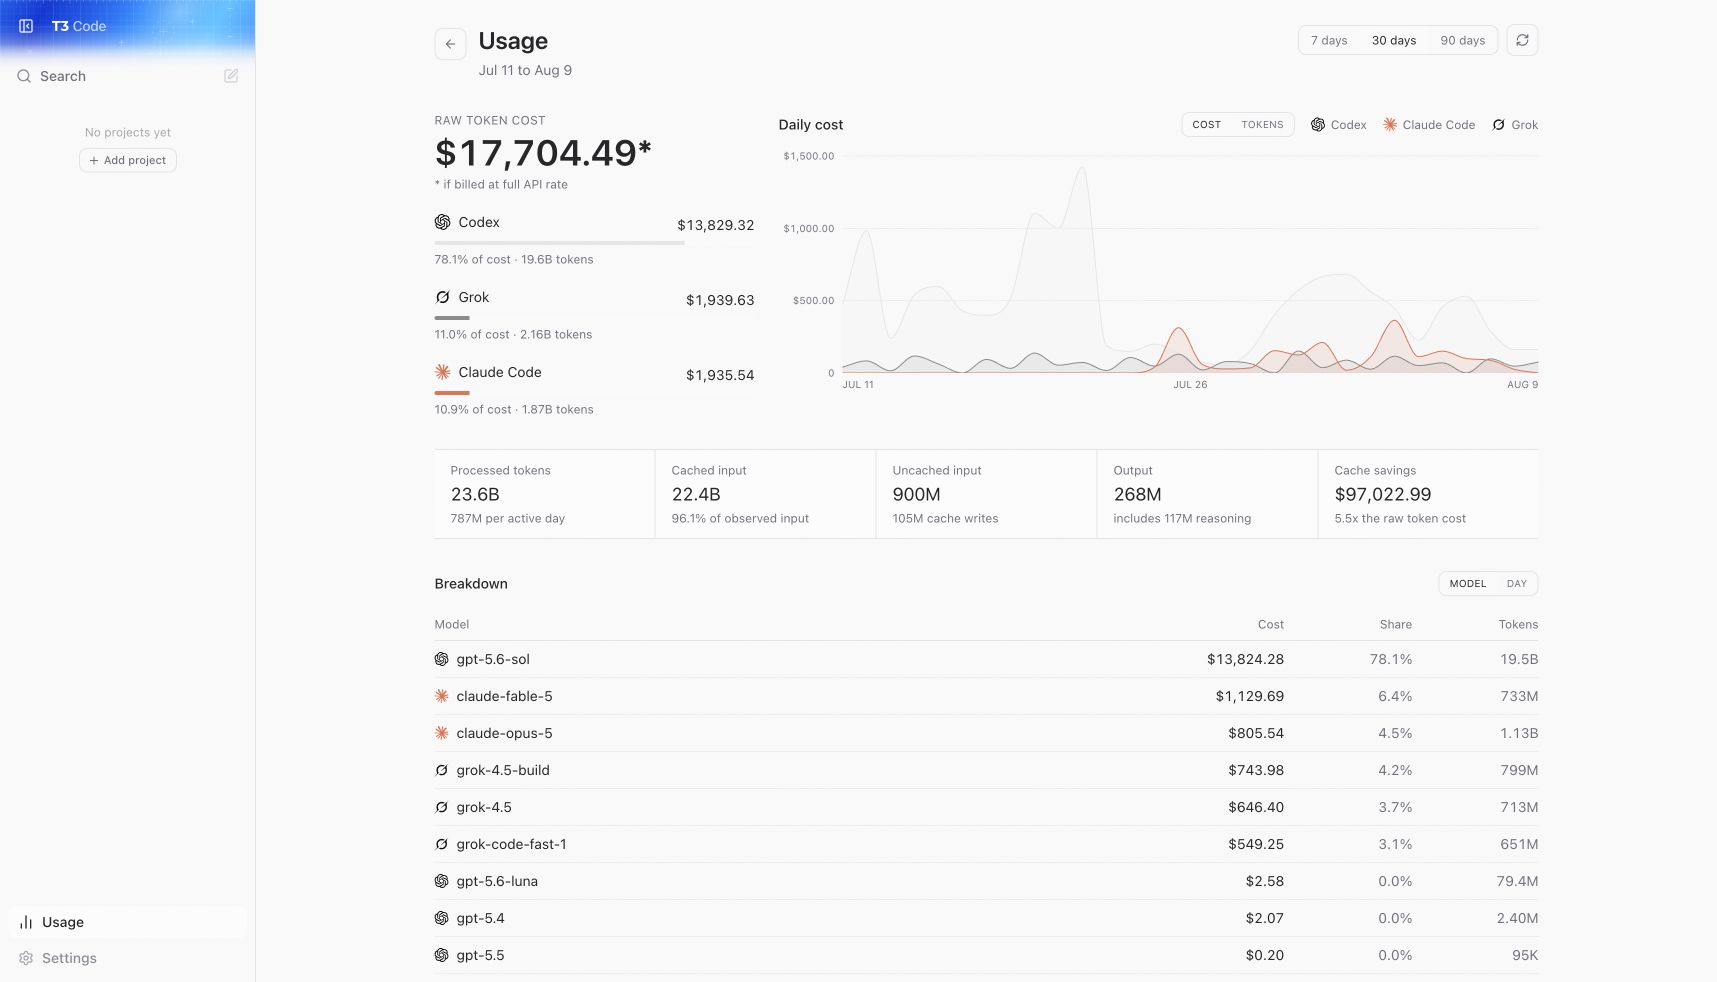
Task: Select the claude-opus-5 model name
Action: click(x=504, y=733)
